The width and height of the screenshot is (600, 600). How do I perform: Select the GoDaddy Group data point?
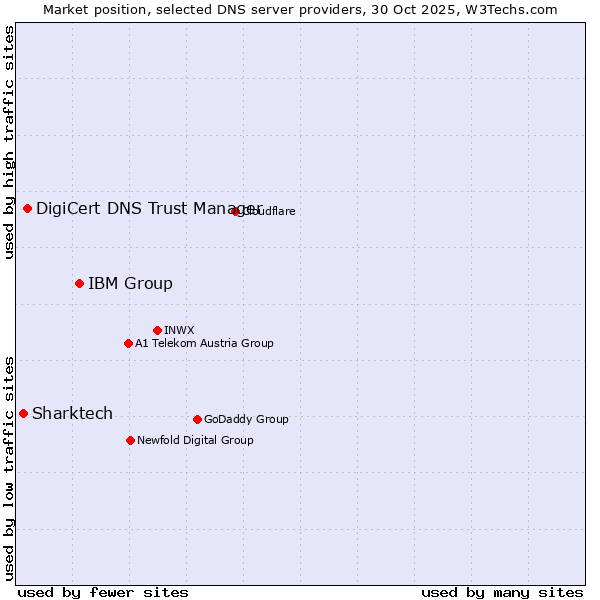click(197, 419)
